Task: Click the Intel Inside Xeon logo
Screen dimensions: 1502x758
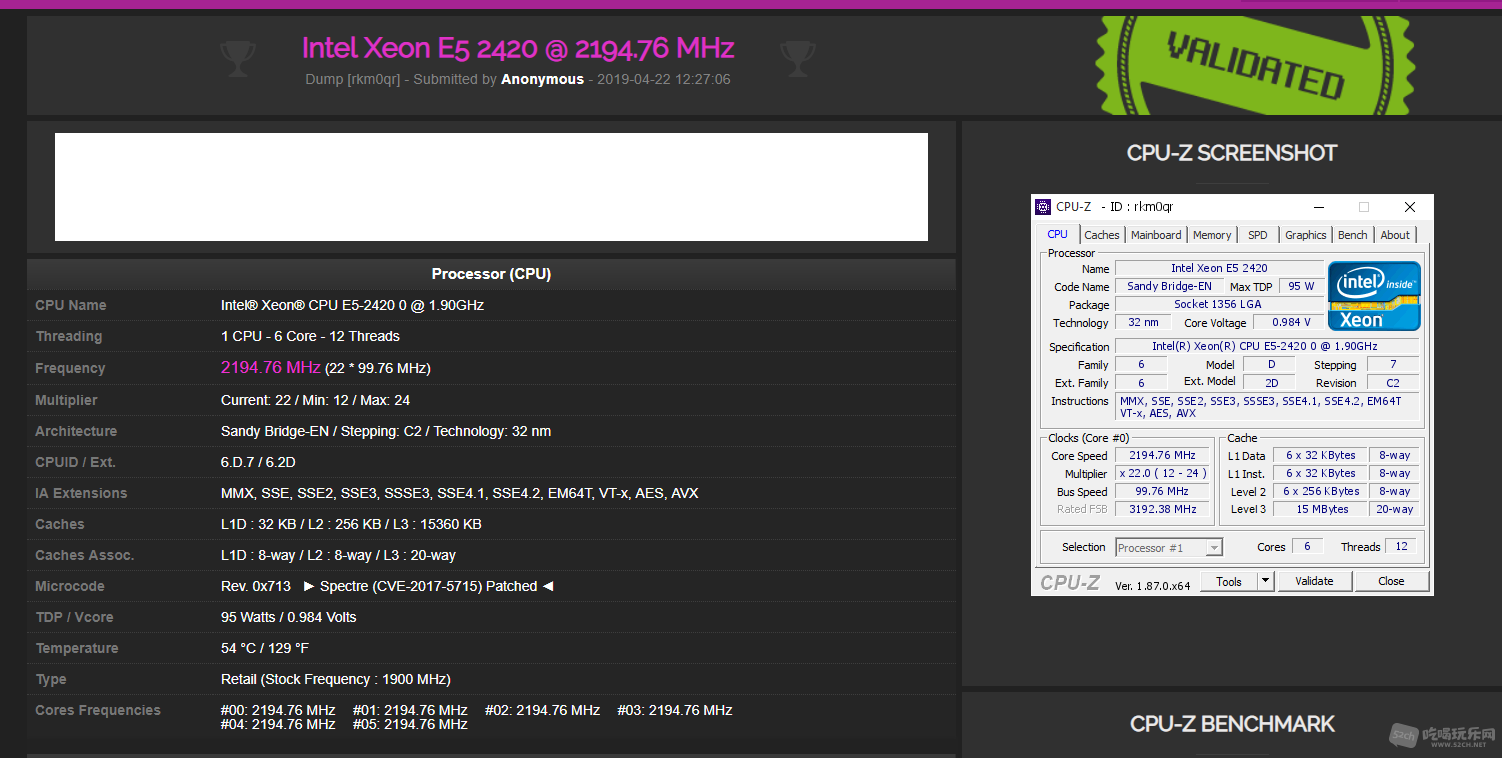Action: coord(1374,296)
